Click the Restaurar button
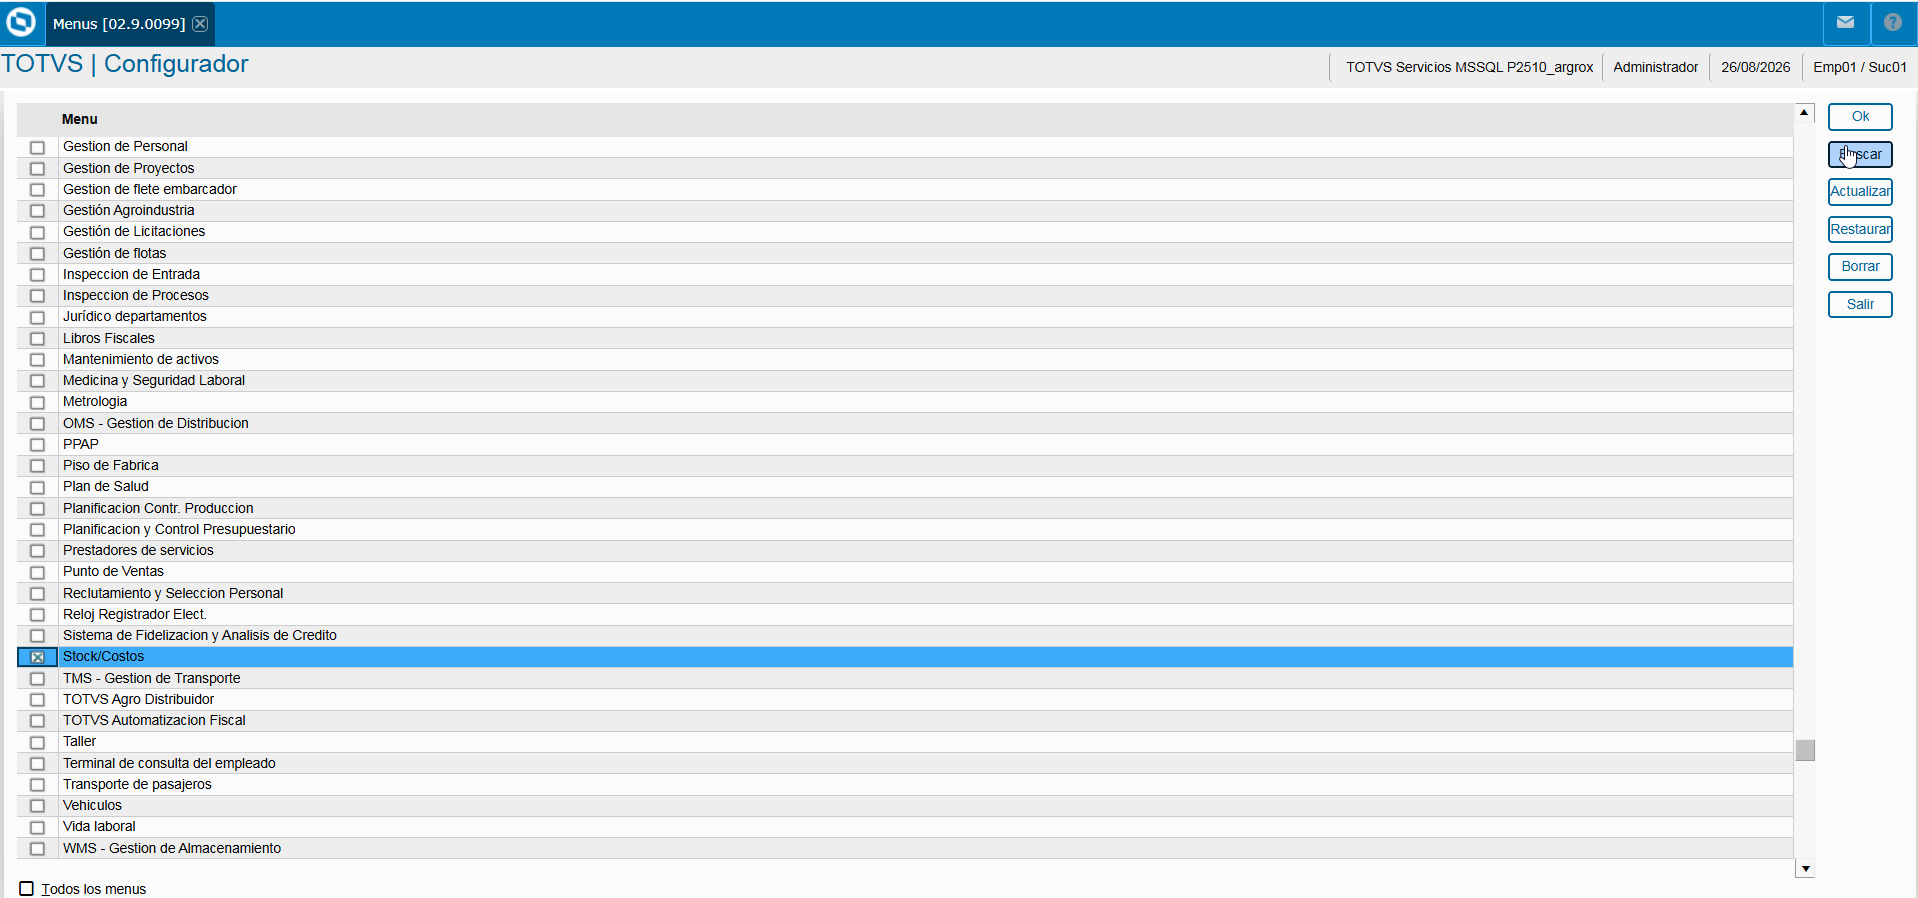Viewport: 1918px width, 898px height. tap(1860, 230)
